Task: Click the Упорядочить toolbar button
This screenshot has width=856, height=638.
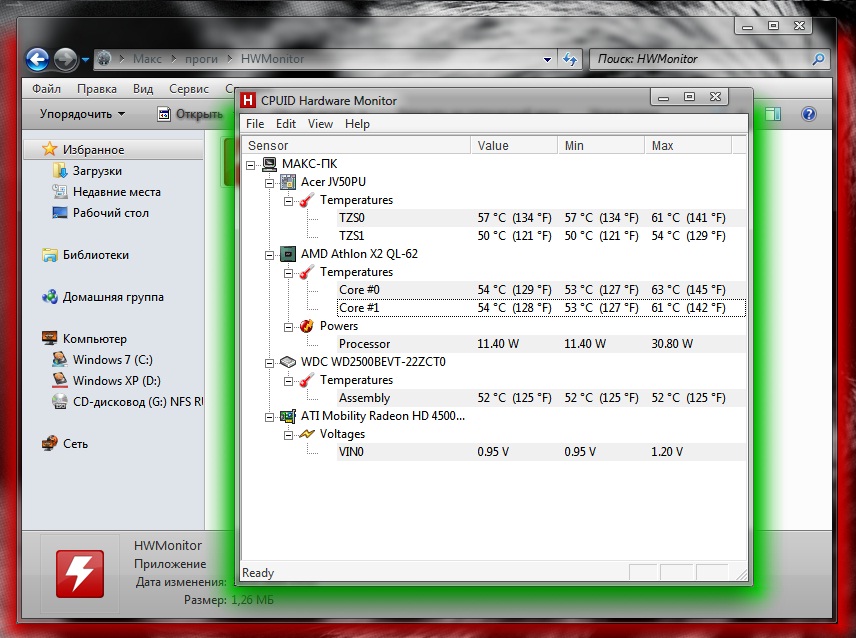Action: (x=82, y=114)
